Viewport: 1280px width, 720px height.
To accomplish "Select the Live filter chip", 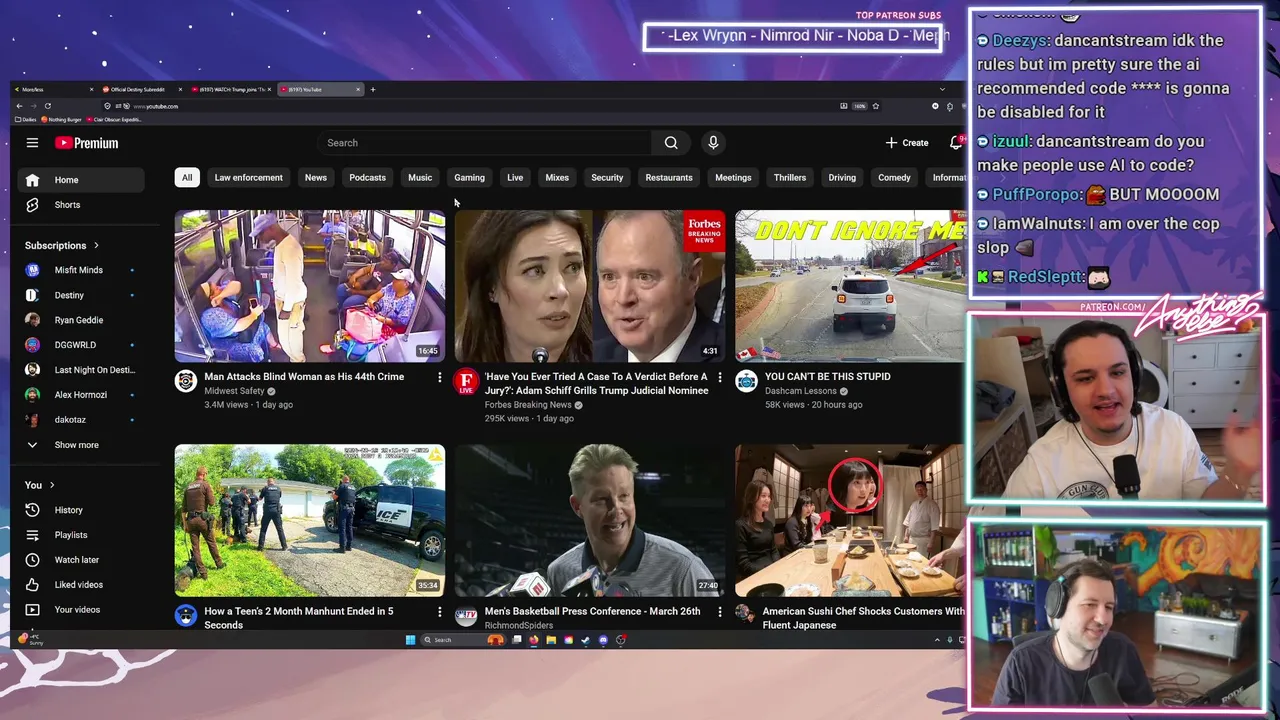I will coord(515,178).
